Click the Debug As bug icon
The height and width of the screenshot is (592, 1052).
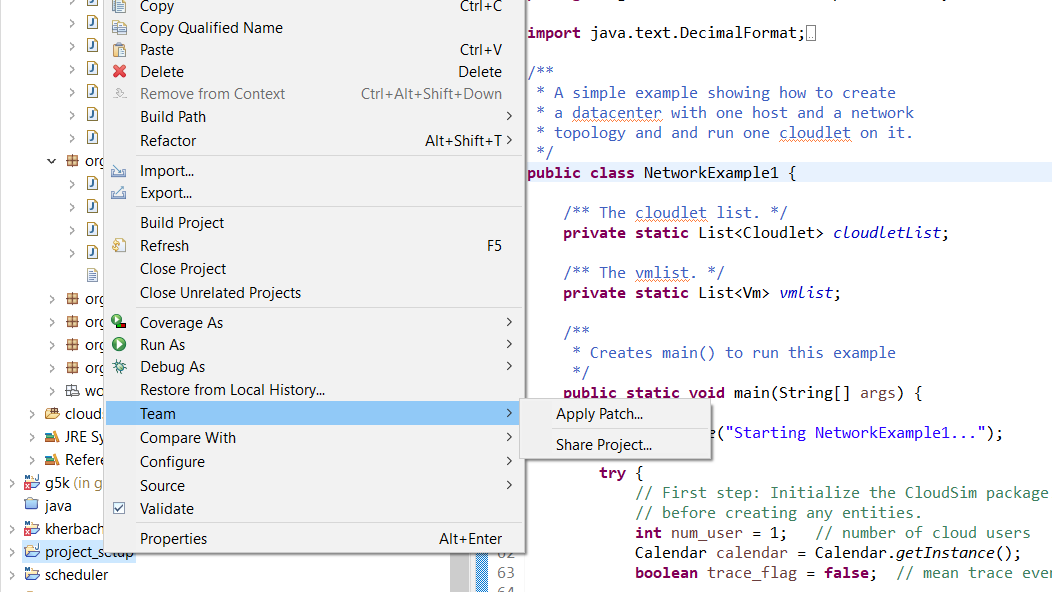pos(119,366)
